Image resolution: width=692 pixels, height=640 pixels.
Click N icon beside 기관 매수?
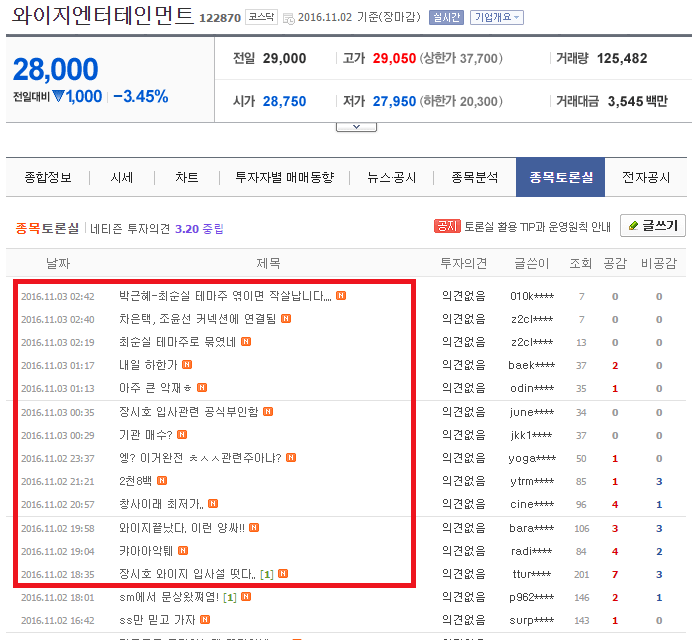[182, 435]
